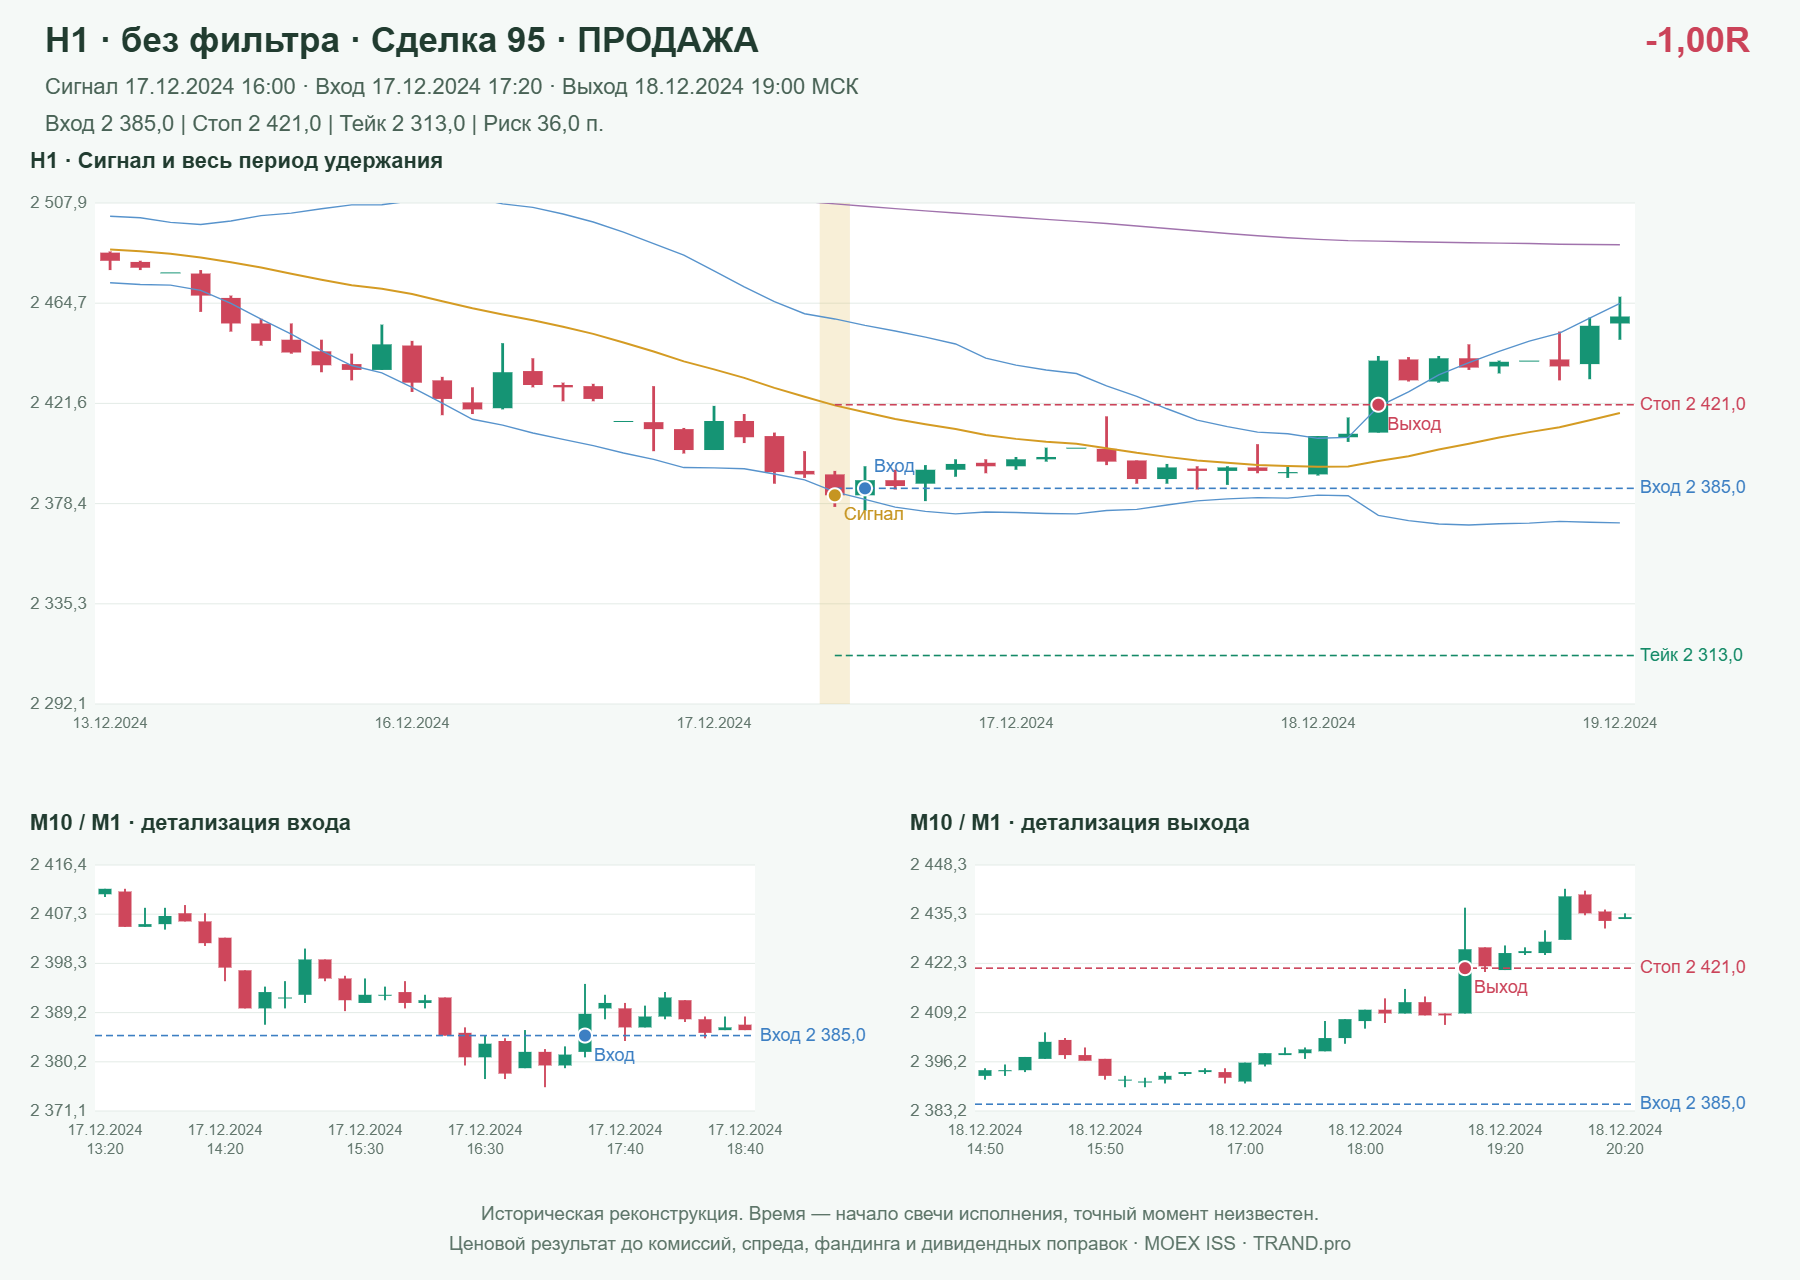Click the heading "M10 / M1 · детализация входа"
Viewport: 1800px width, 1280px height.
tap(190, 823)
